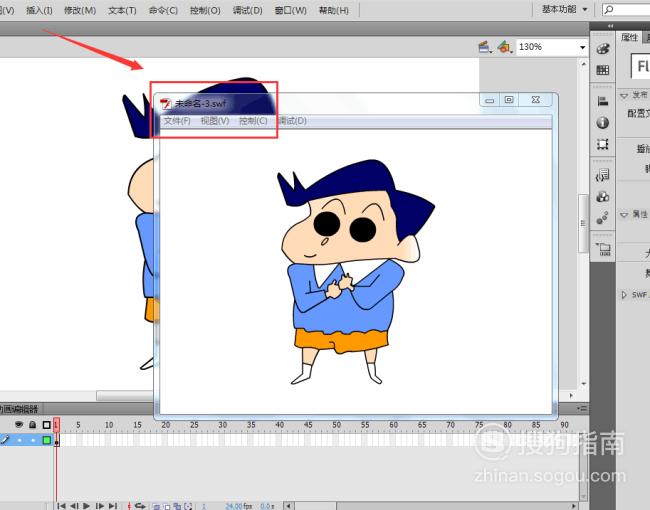Viewport: 650px width, 510px height.
Task: Click the Edit Scene clapperboard icon
Action: coord(485,47)
